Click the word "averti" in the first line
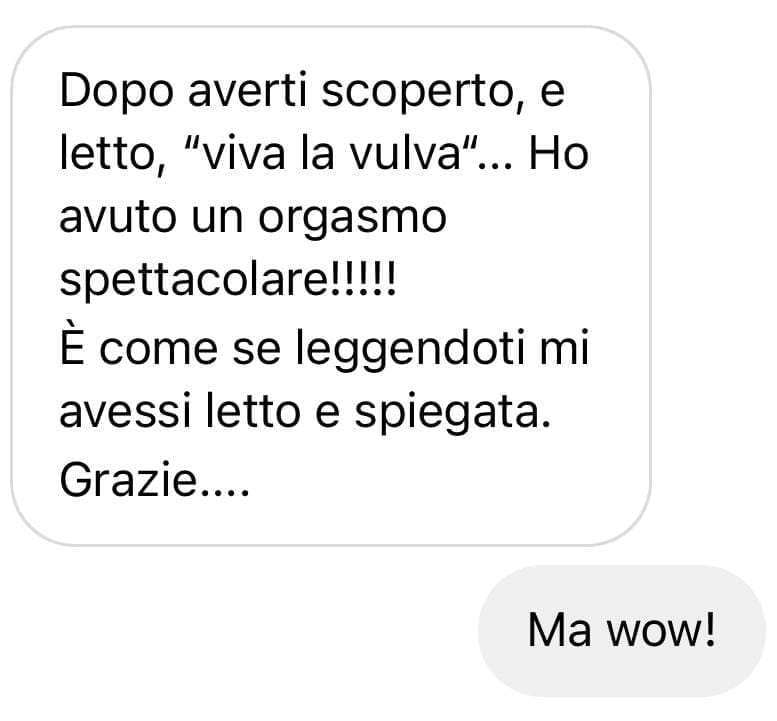This screenshot has height=721, width=777. click(248, 91)
